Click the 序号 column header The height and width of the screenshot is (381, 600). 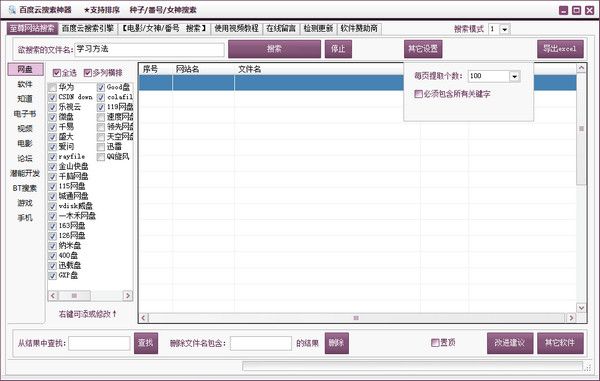(x=155, y=69)
